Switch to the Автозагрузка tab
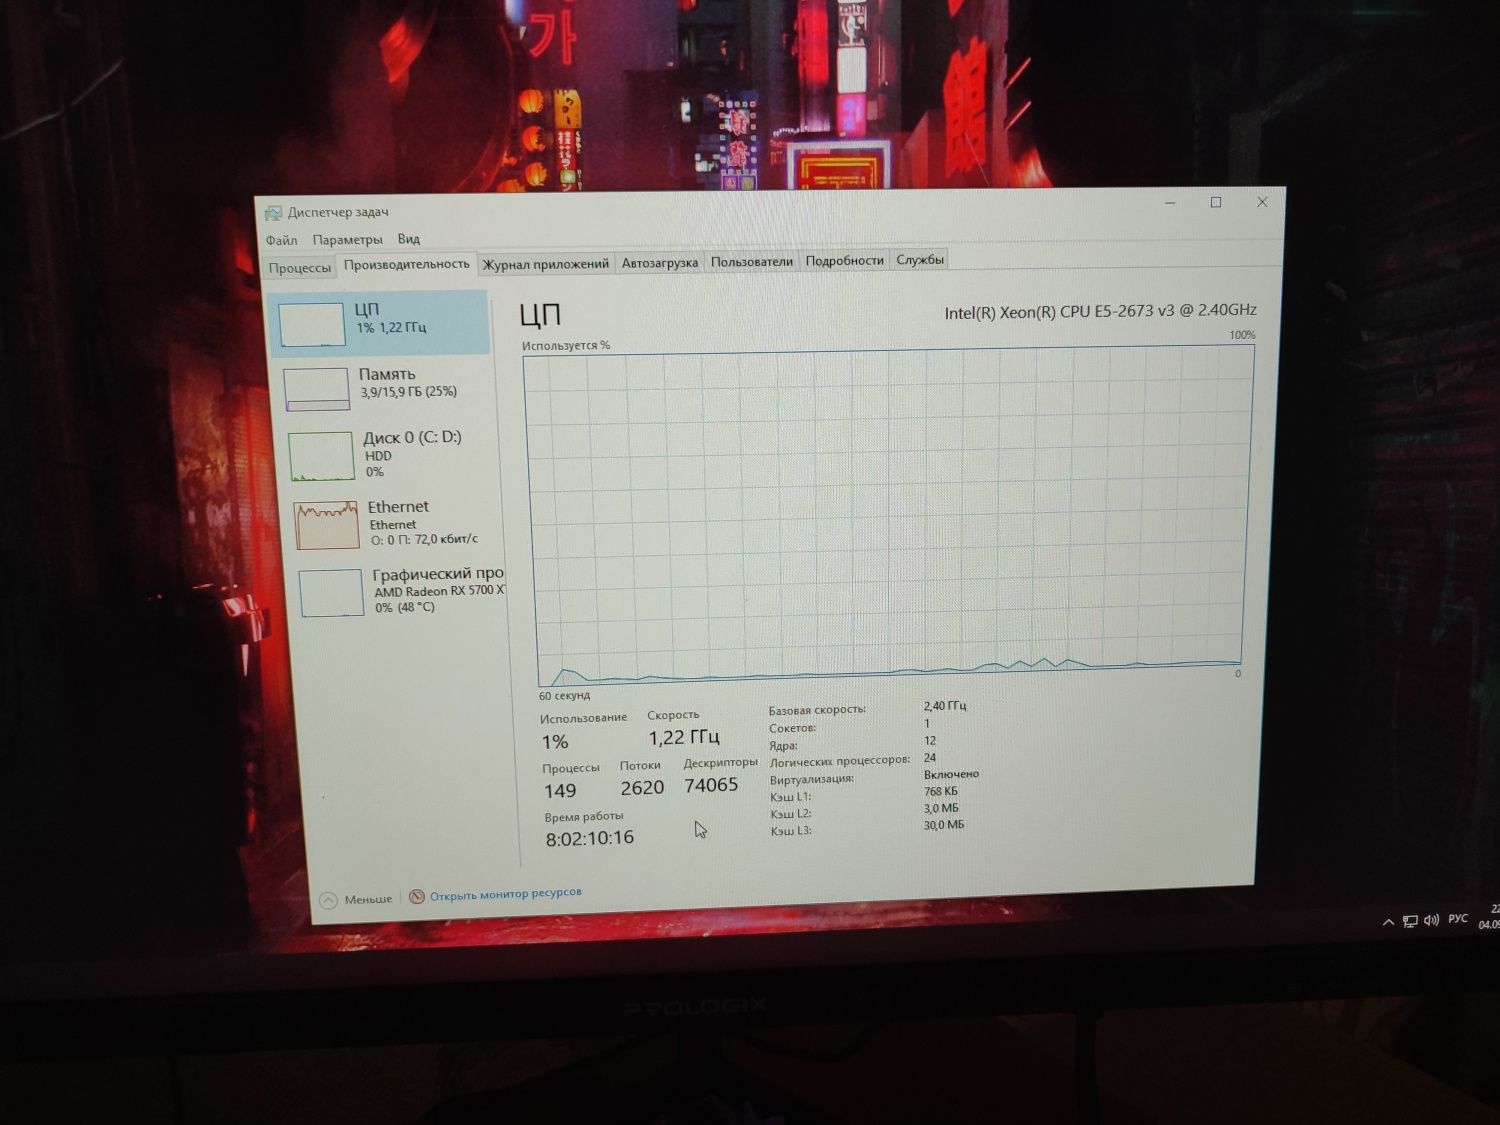 659,263
